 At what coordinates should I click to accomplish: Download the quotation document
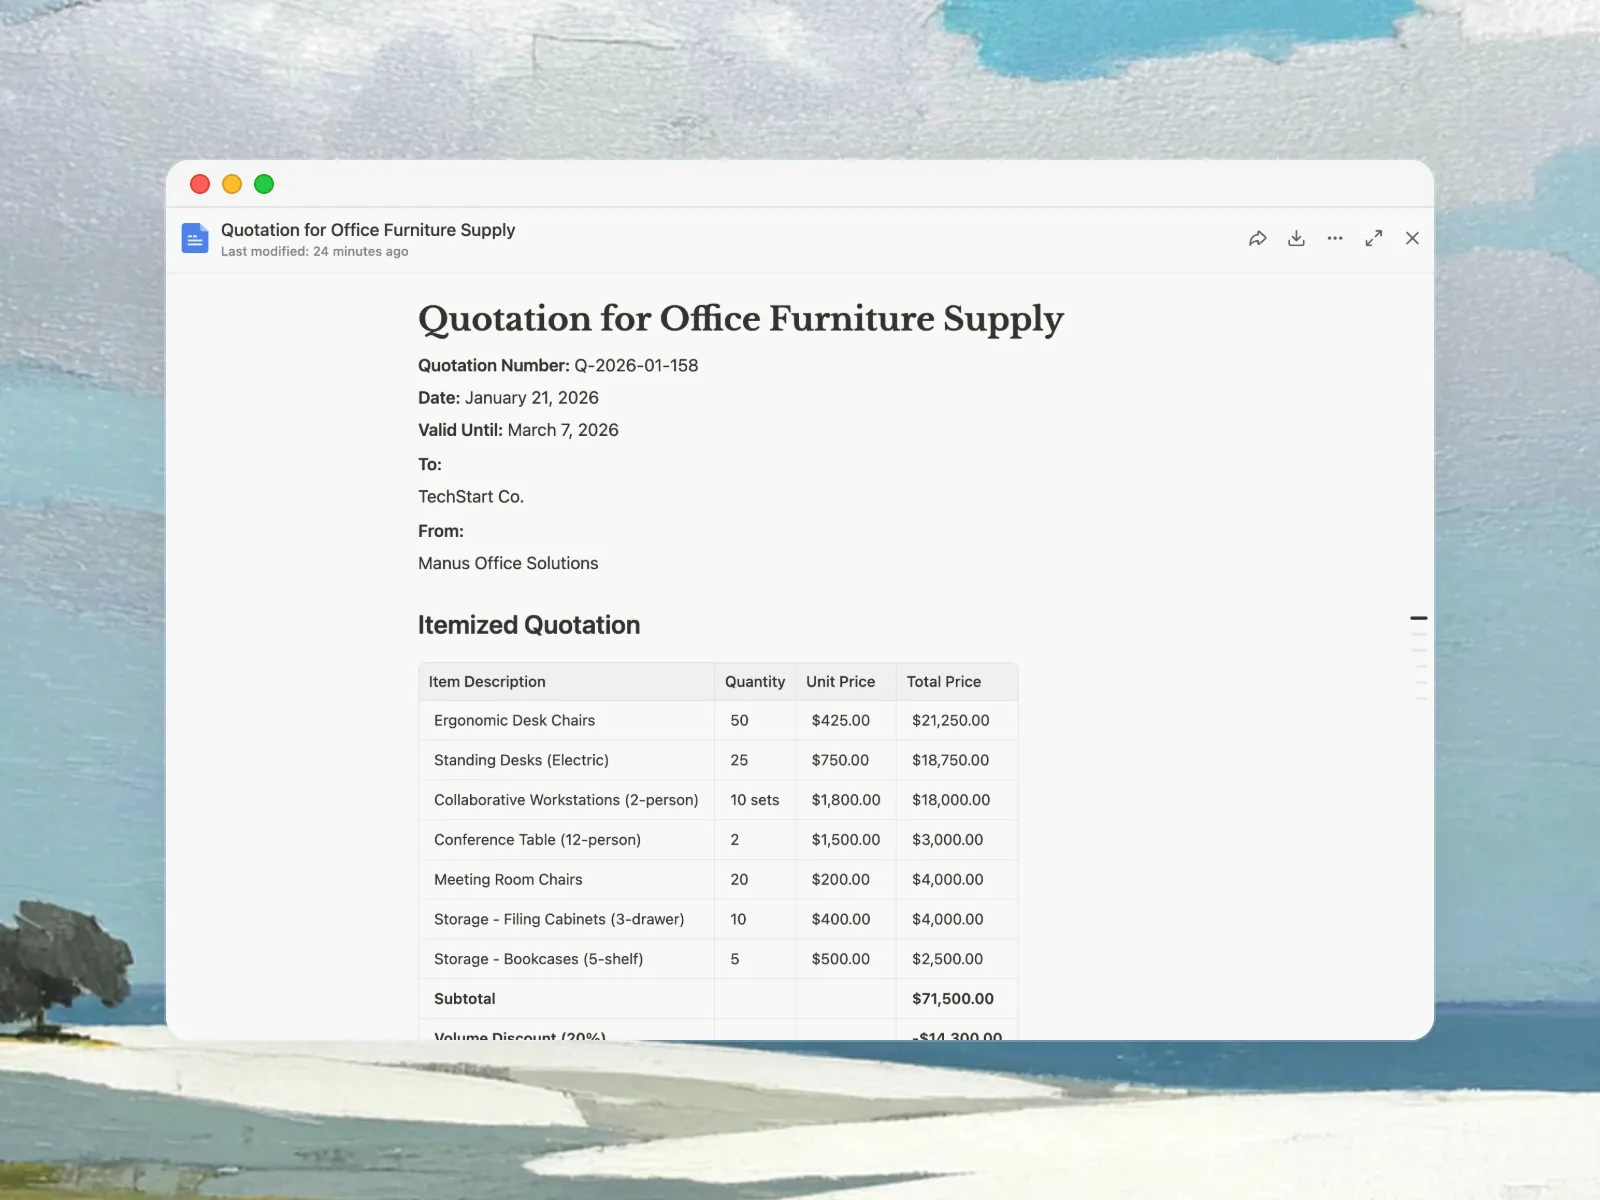[1296, 238]
